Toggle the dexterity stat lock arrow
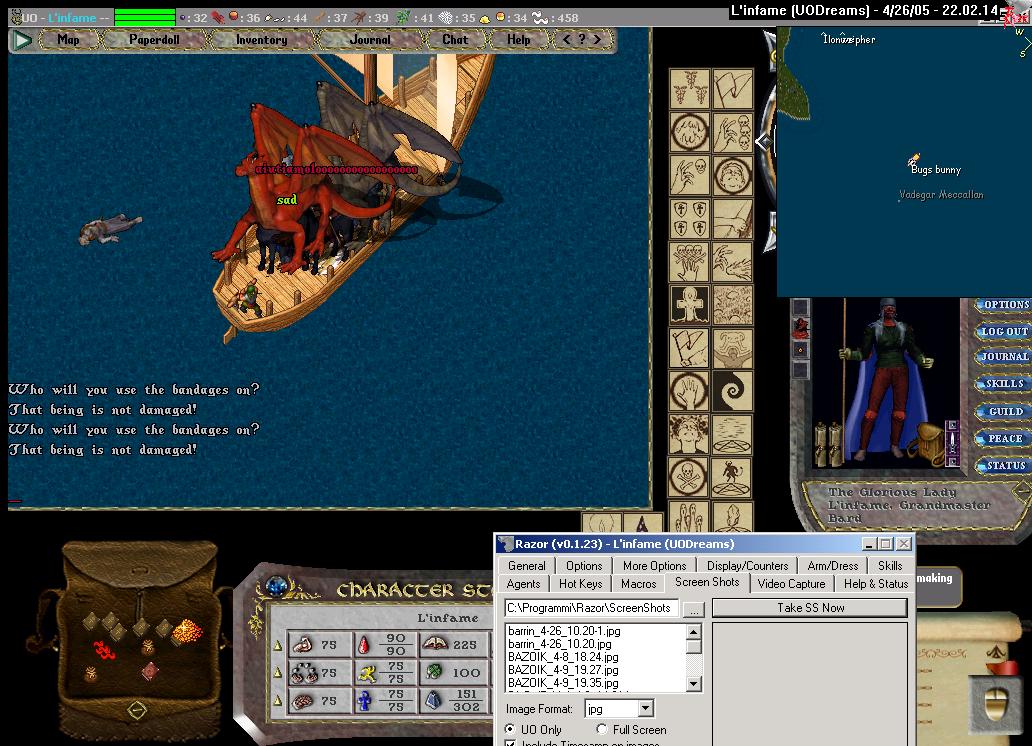 pos(278,673)
